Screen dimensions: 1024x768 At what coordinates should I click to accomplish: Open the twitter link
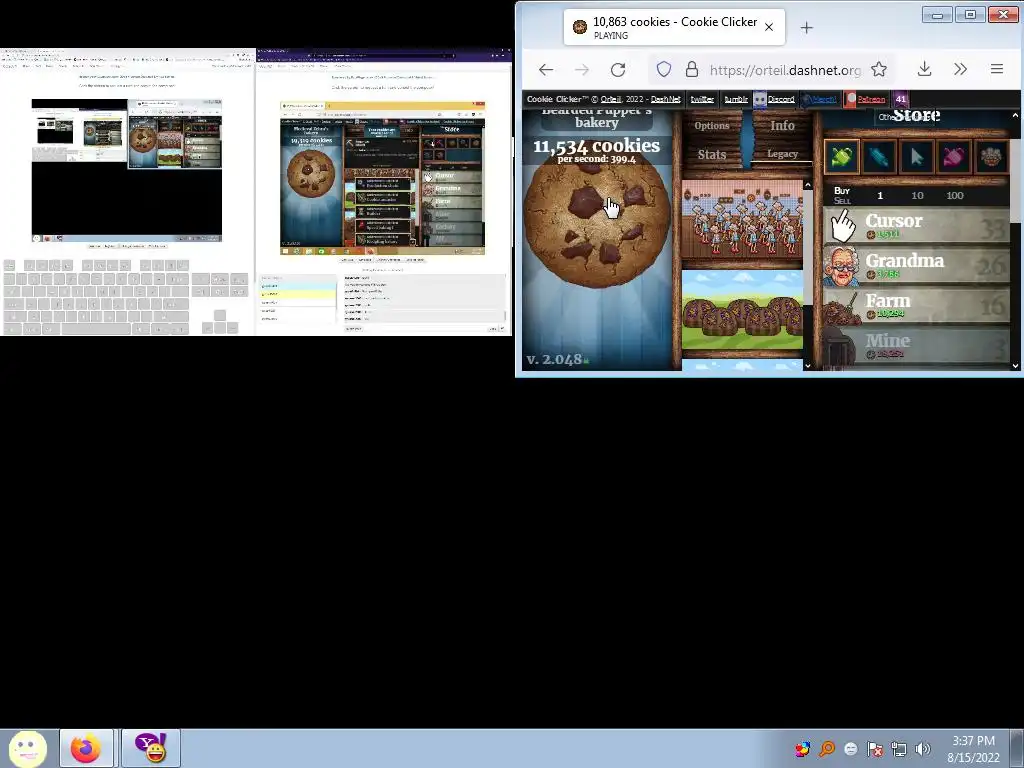click(x=702, y=99)
